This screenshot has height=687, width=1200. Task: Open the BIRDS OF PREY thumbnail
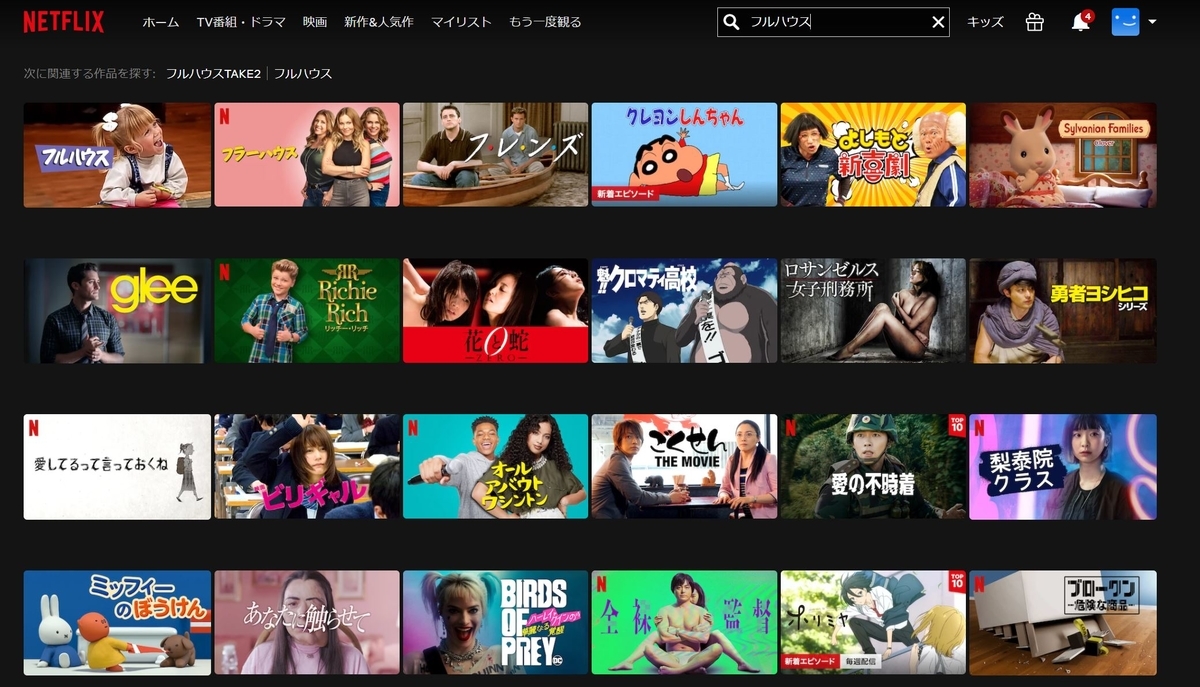click(495, 623)
